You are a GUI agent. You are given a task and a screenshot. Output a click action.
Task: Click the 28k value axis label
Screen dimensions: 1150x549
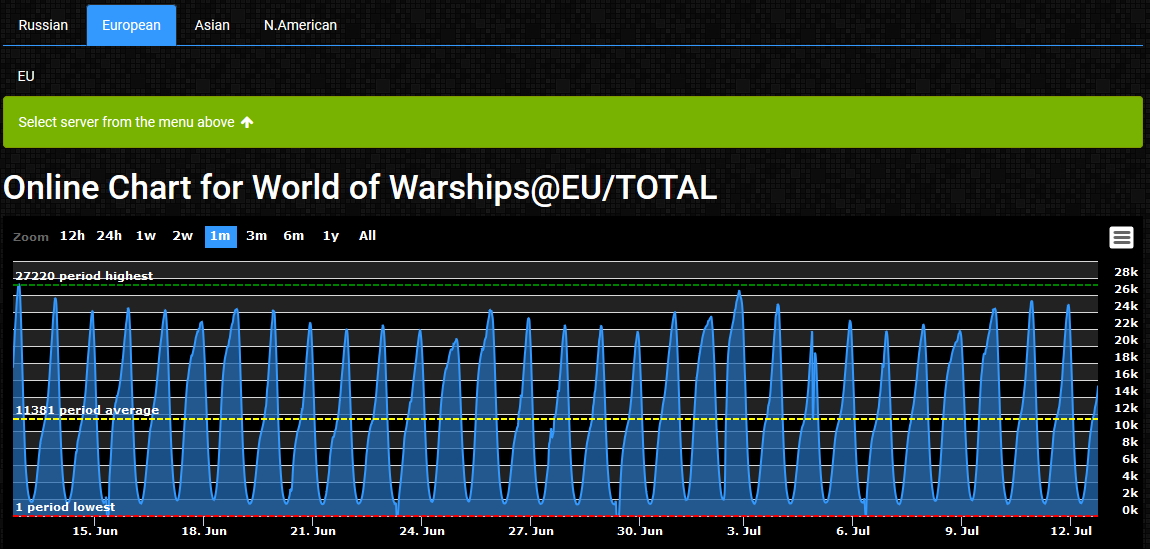point(1127,272)
